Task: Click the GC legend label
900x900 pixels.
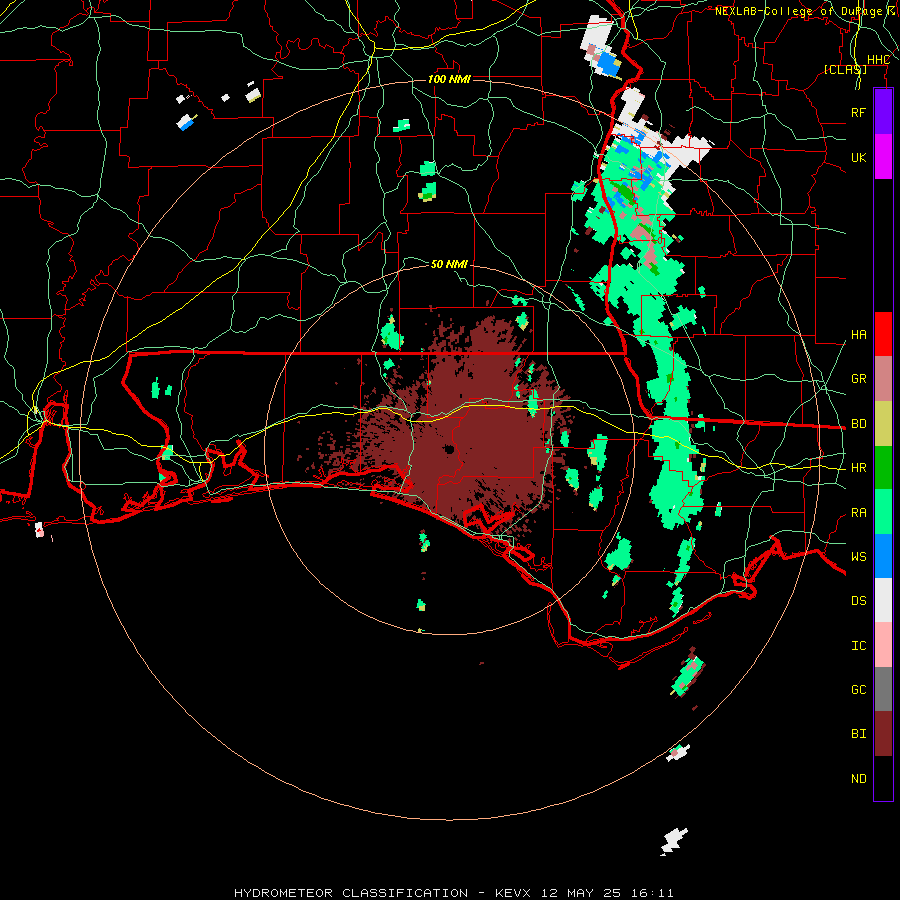Action: tap(858, 689)
